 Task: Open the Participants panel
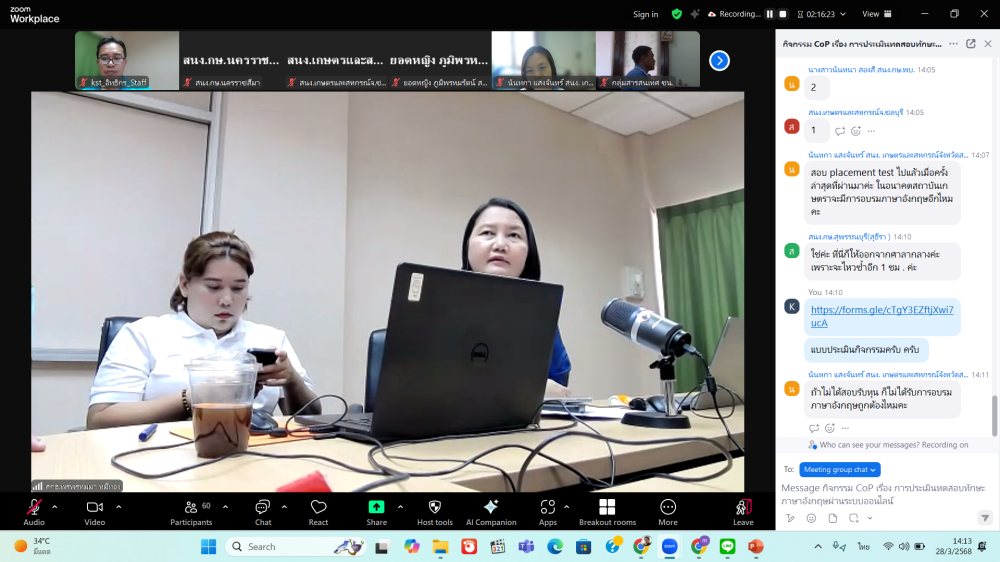pos(190,511)
